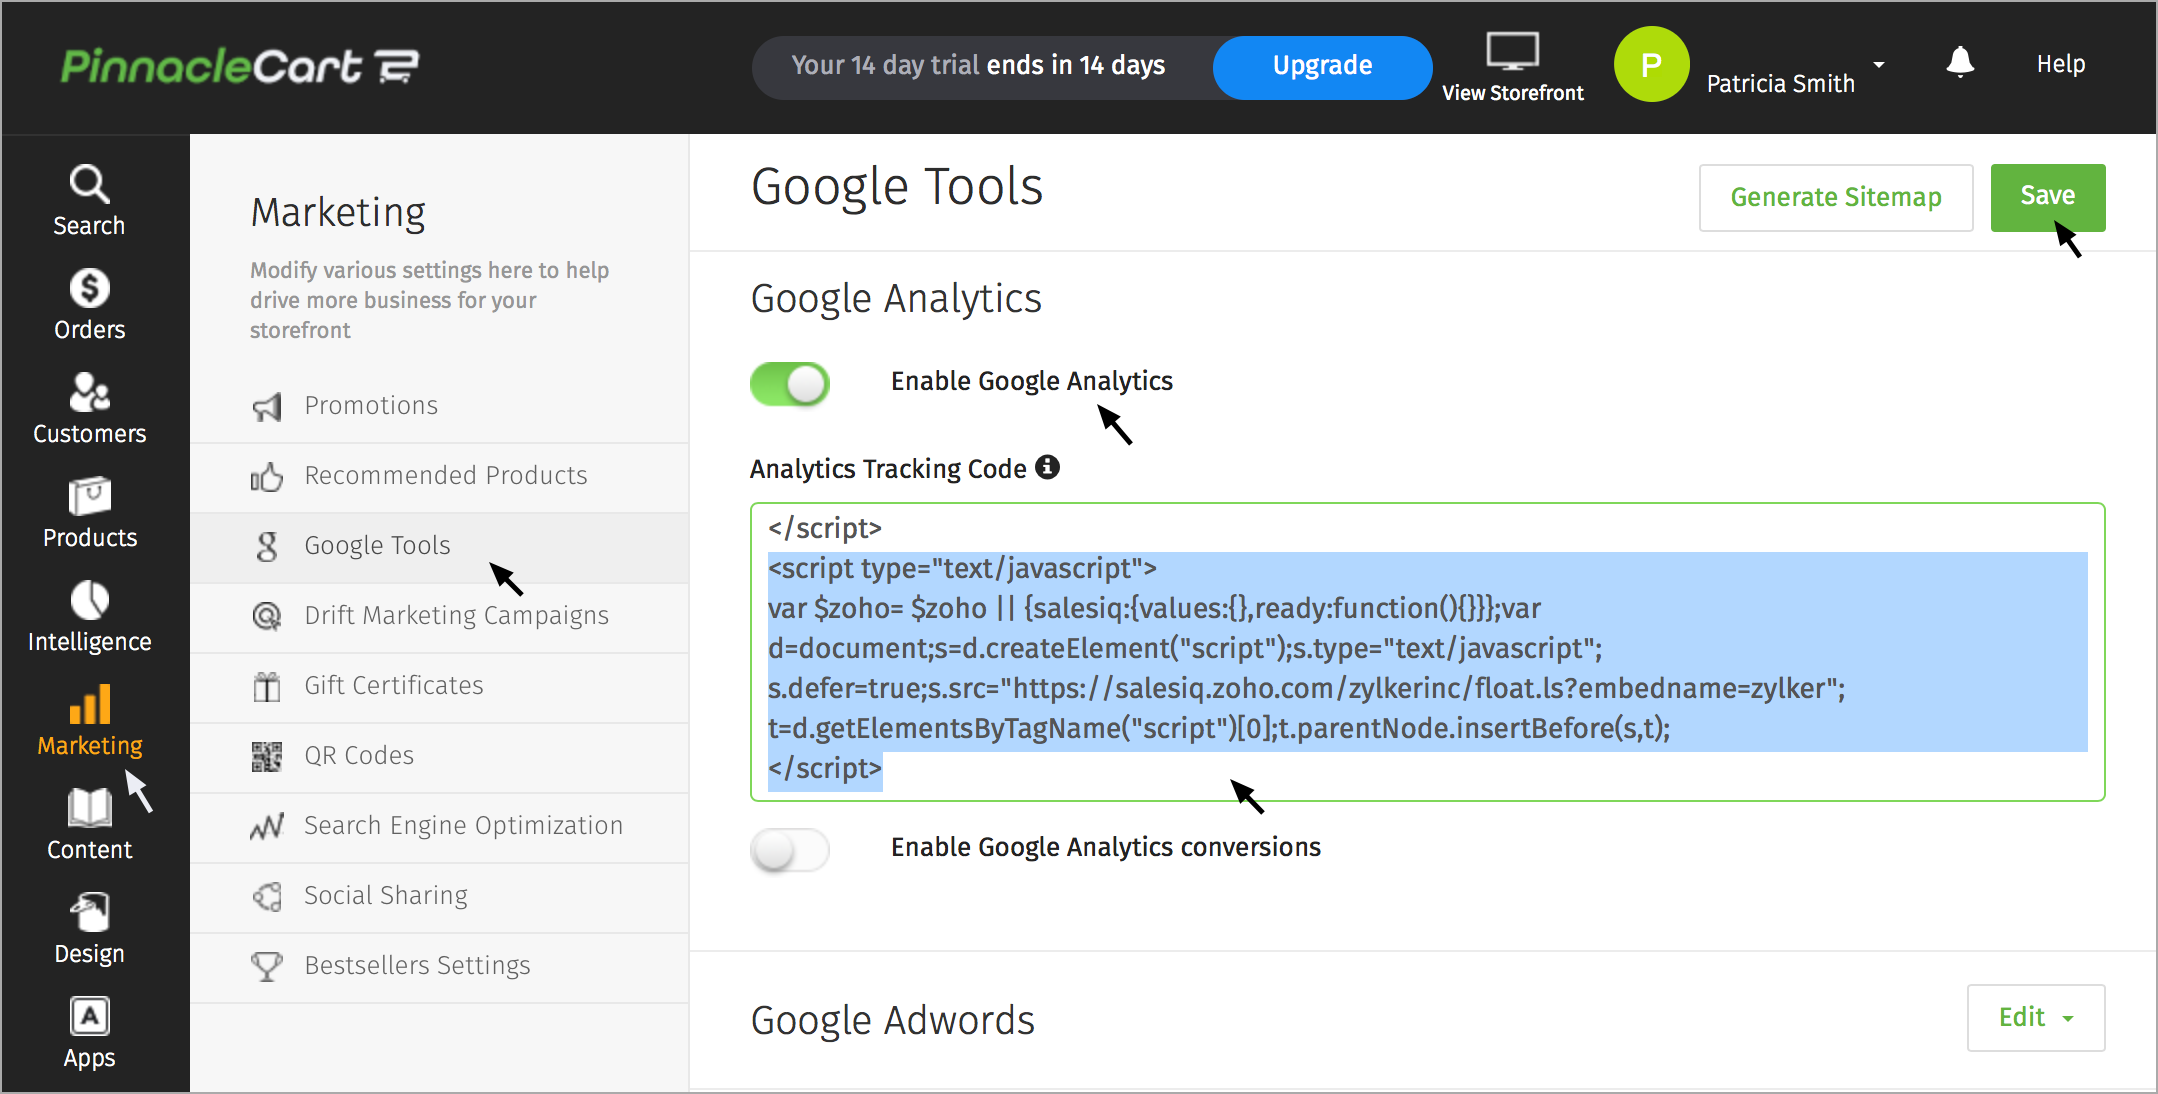Click the Google Adwords heading
The image size is (2158, 1094).
(893, 1020)
